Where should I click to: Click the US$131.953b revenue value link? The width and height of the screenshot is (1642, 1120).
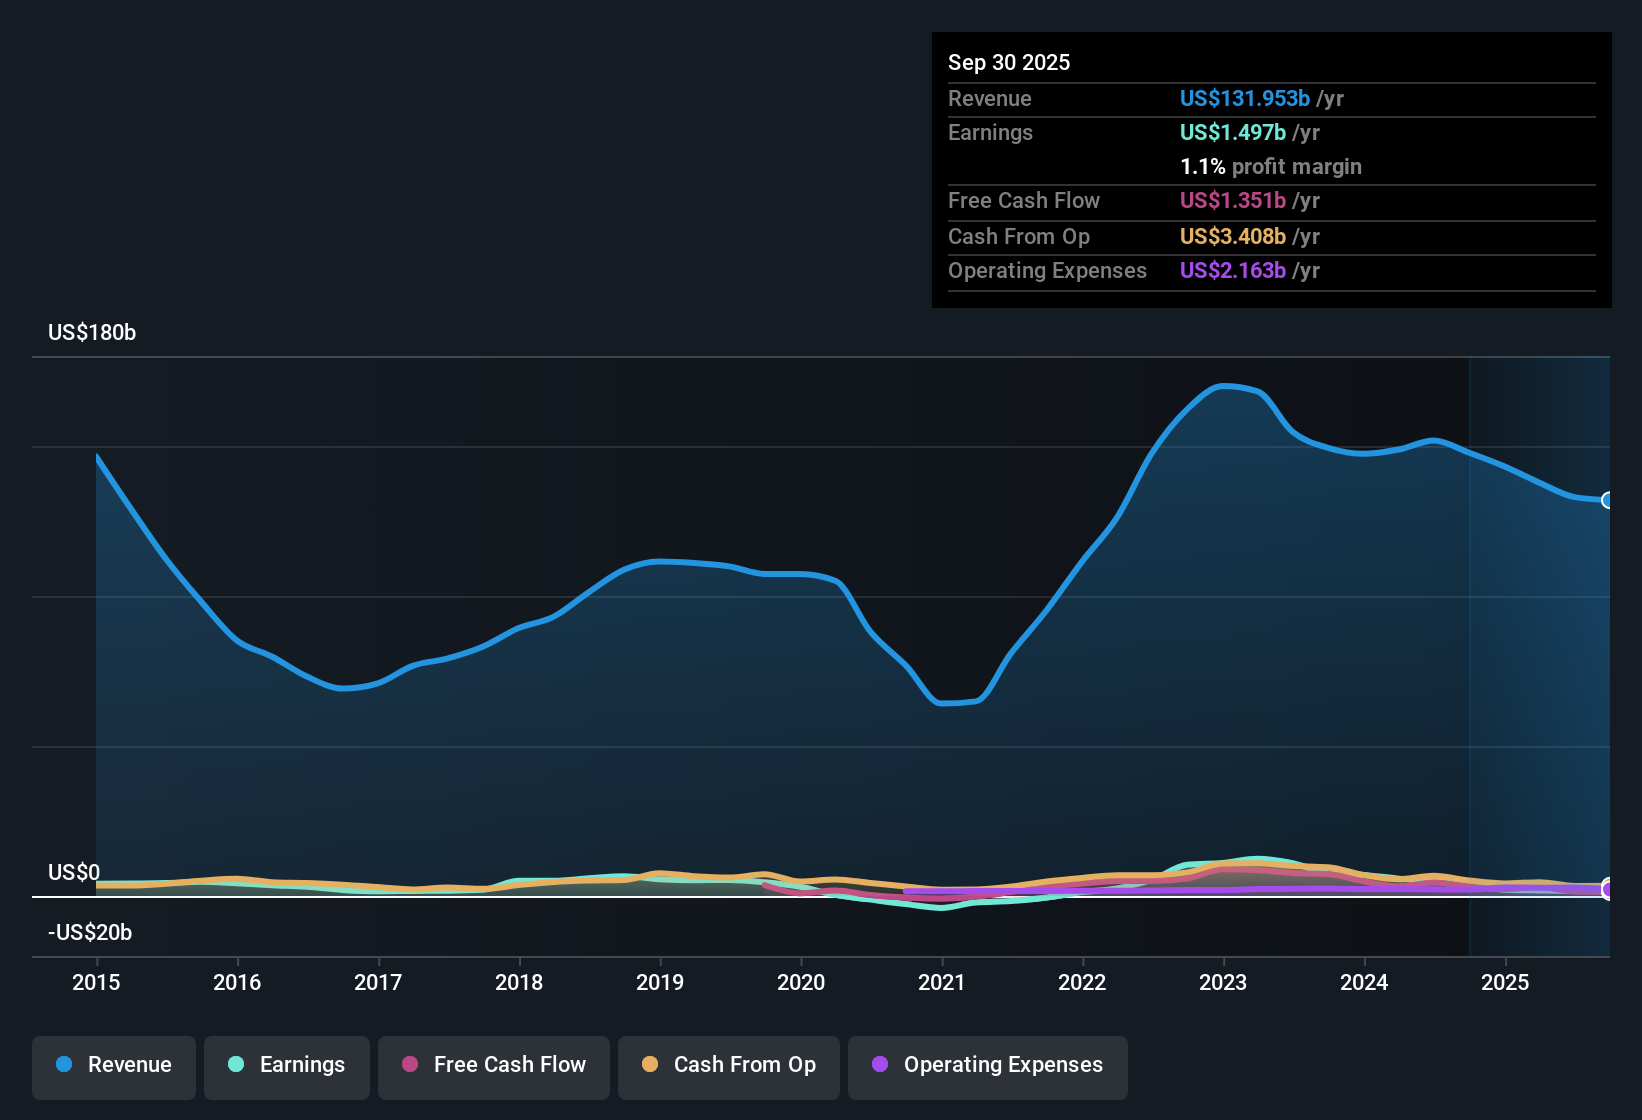click(x=1244, y=98)
